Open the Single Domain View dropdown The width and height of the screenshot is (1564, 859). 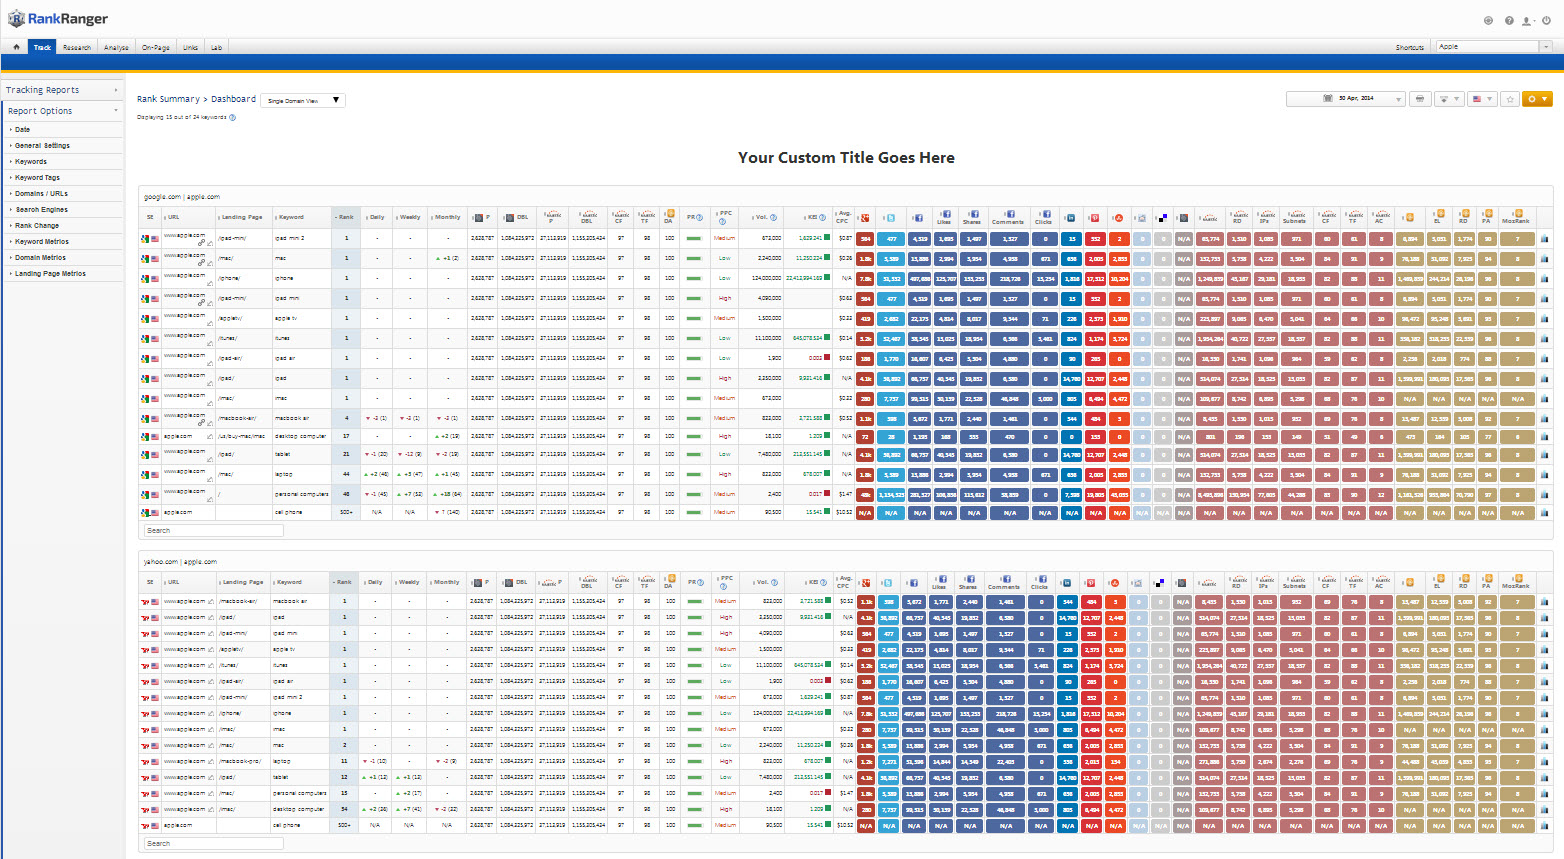coord(303,100)
